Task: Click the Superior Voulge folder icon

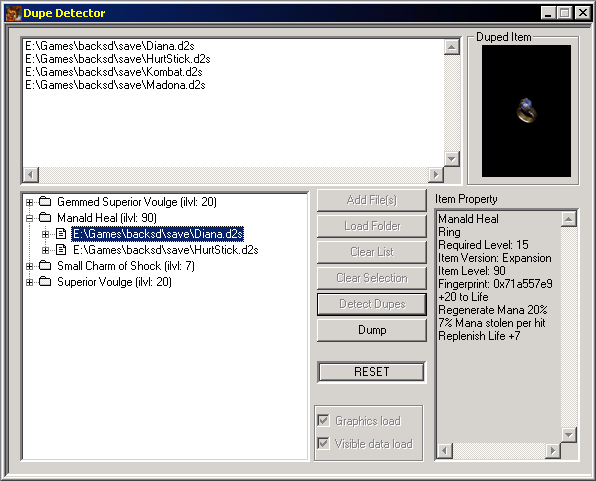Action: click(45, 281)
